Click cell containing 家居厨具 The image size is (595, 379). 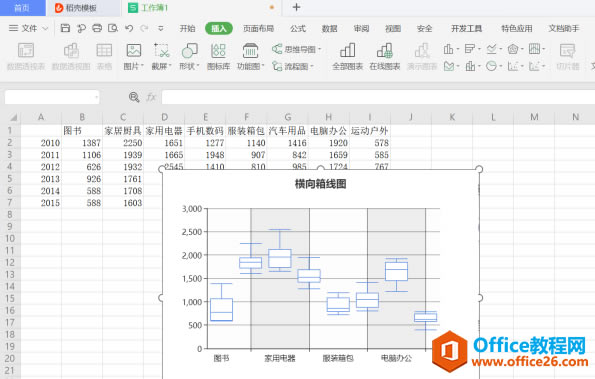123,131
